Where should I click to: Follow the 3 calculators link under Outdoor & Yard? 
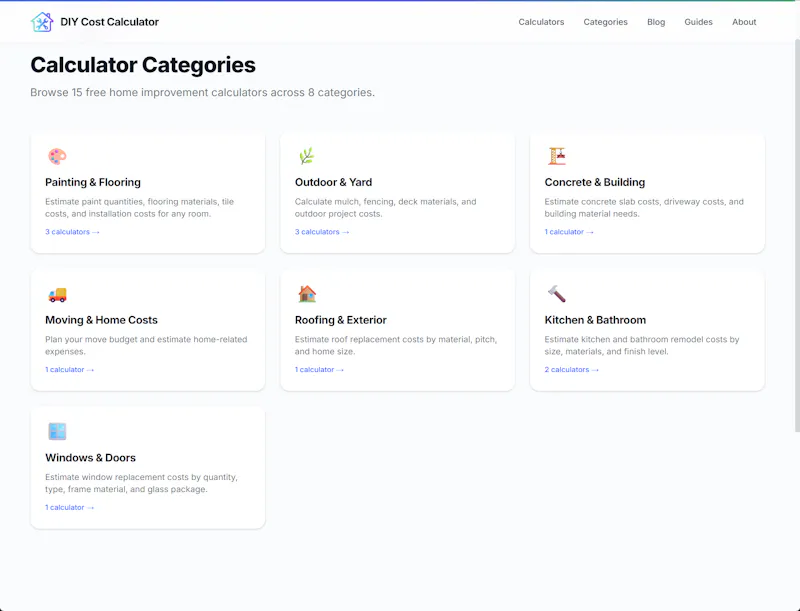(322, 232)
